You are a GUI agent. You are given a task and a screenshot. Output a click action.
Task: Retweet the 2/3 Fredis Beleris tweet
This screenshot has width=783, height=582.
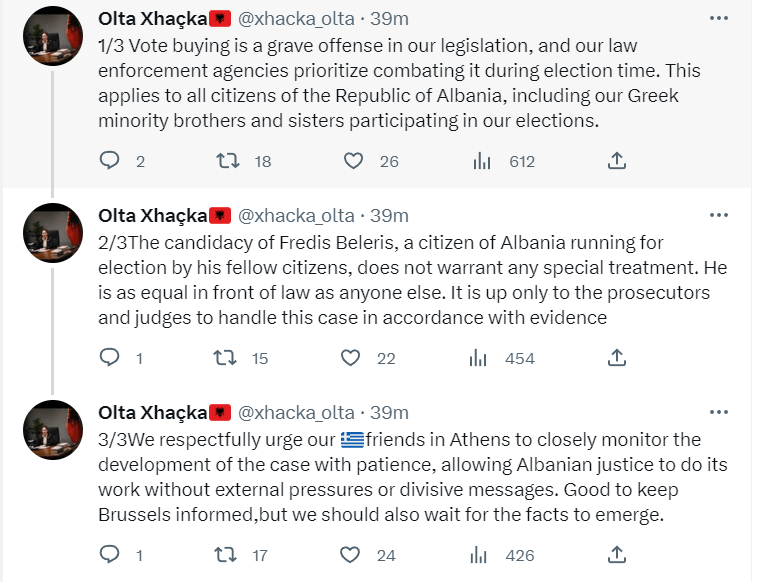229,358
